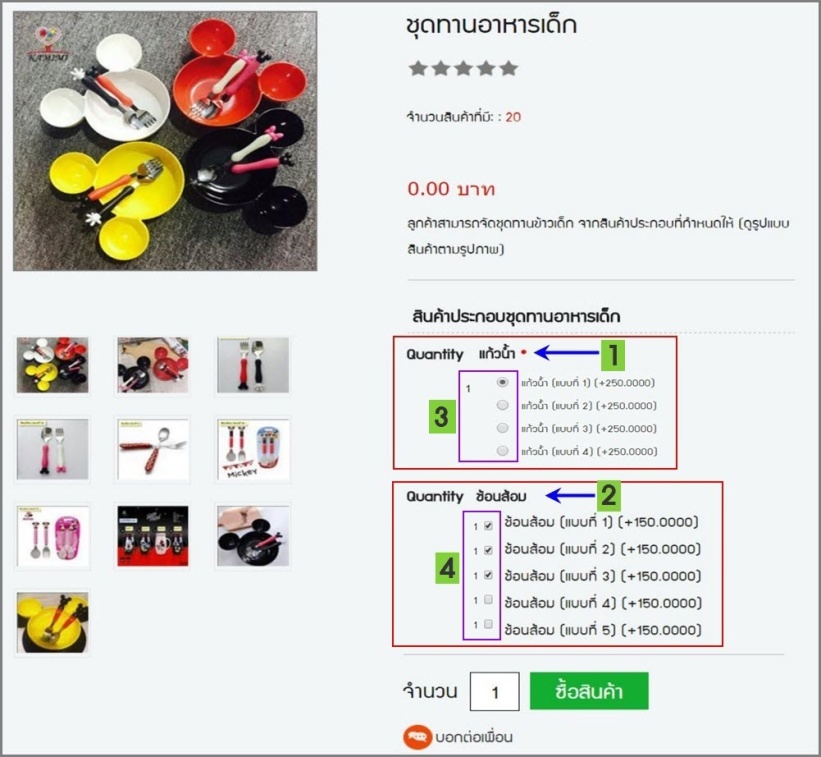Viewport: 821px width, 757px height.
Task: Click the main product image
Action: coord(165,141)
